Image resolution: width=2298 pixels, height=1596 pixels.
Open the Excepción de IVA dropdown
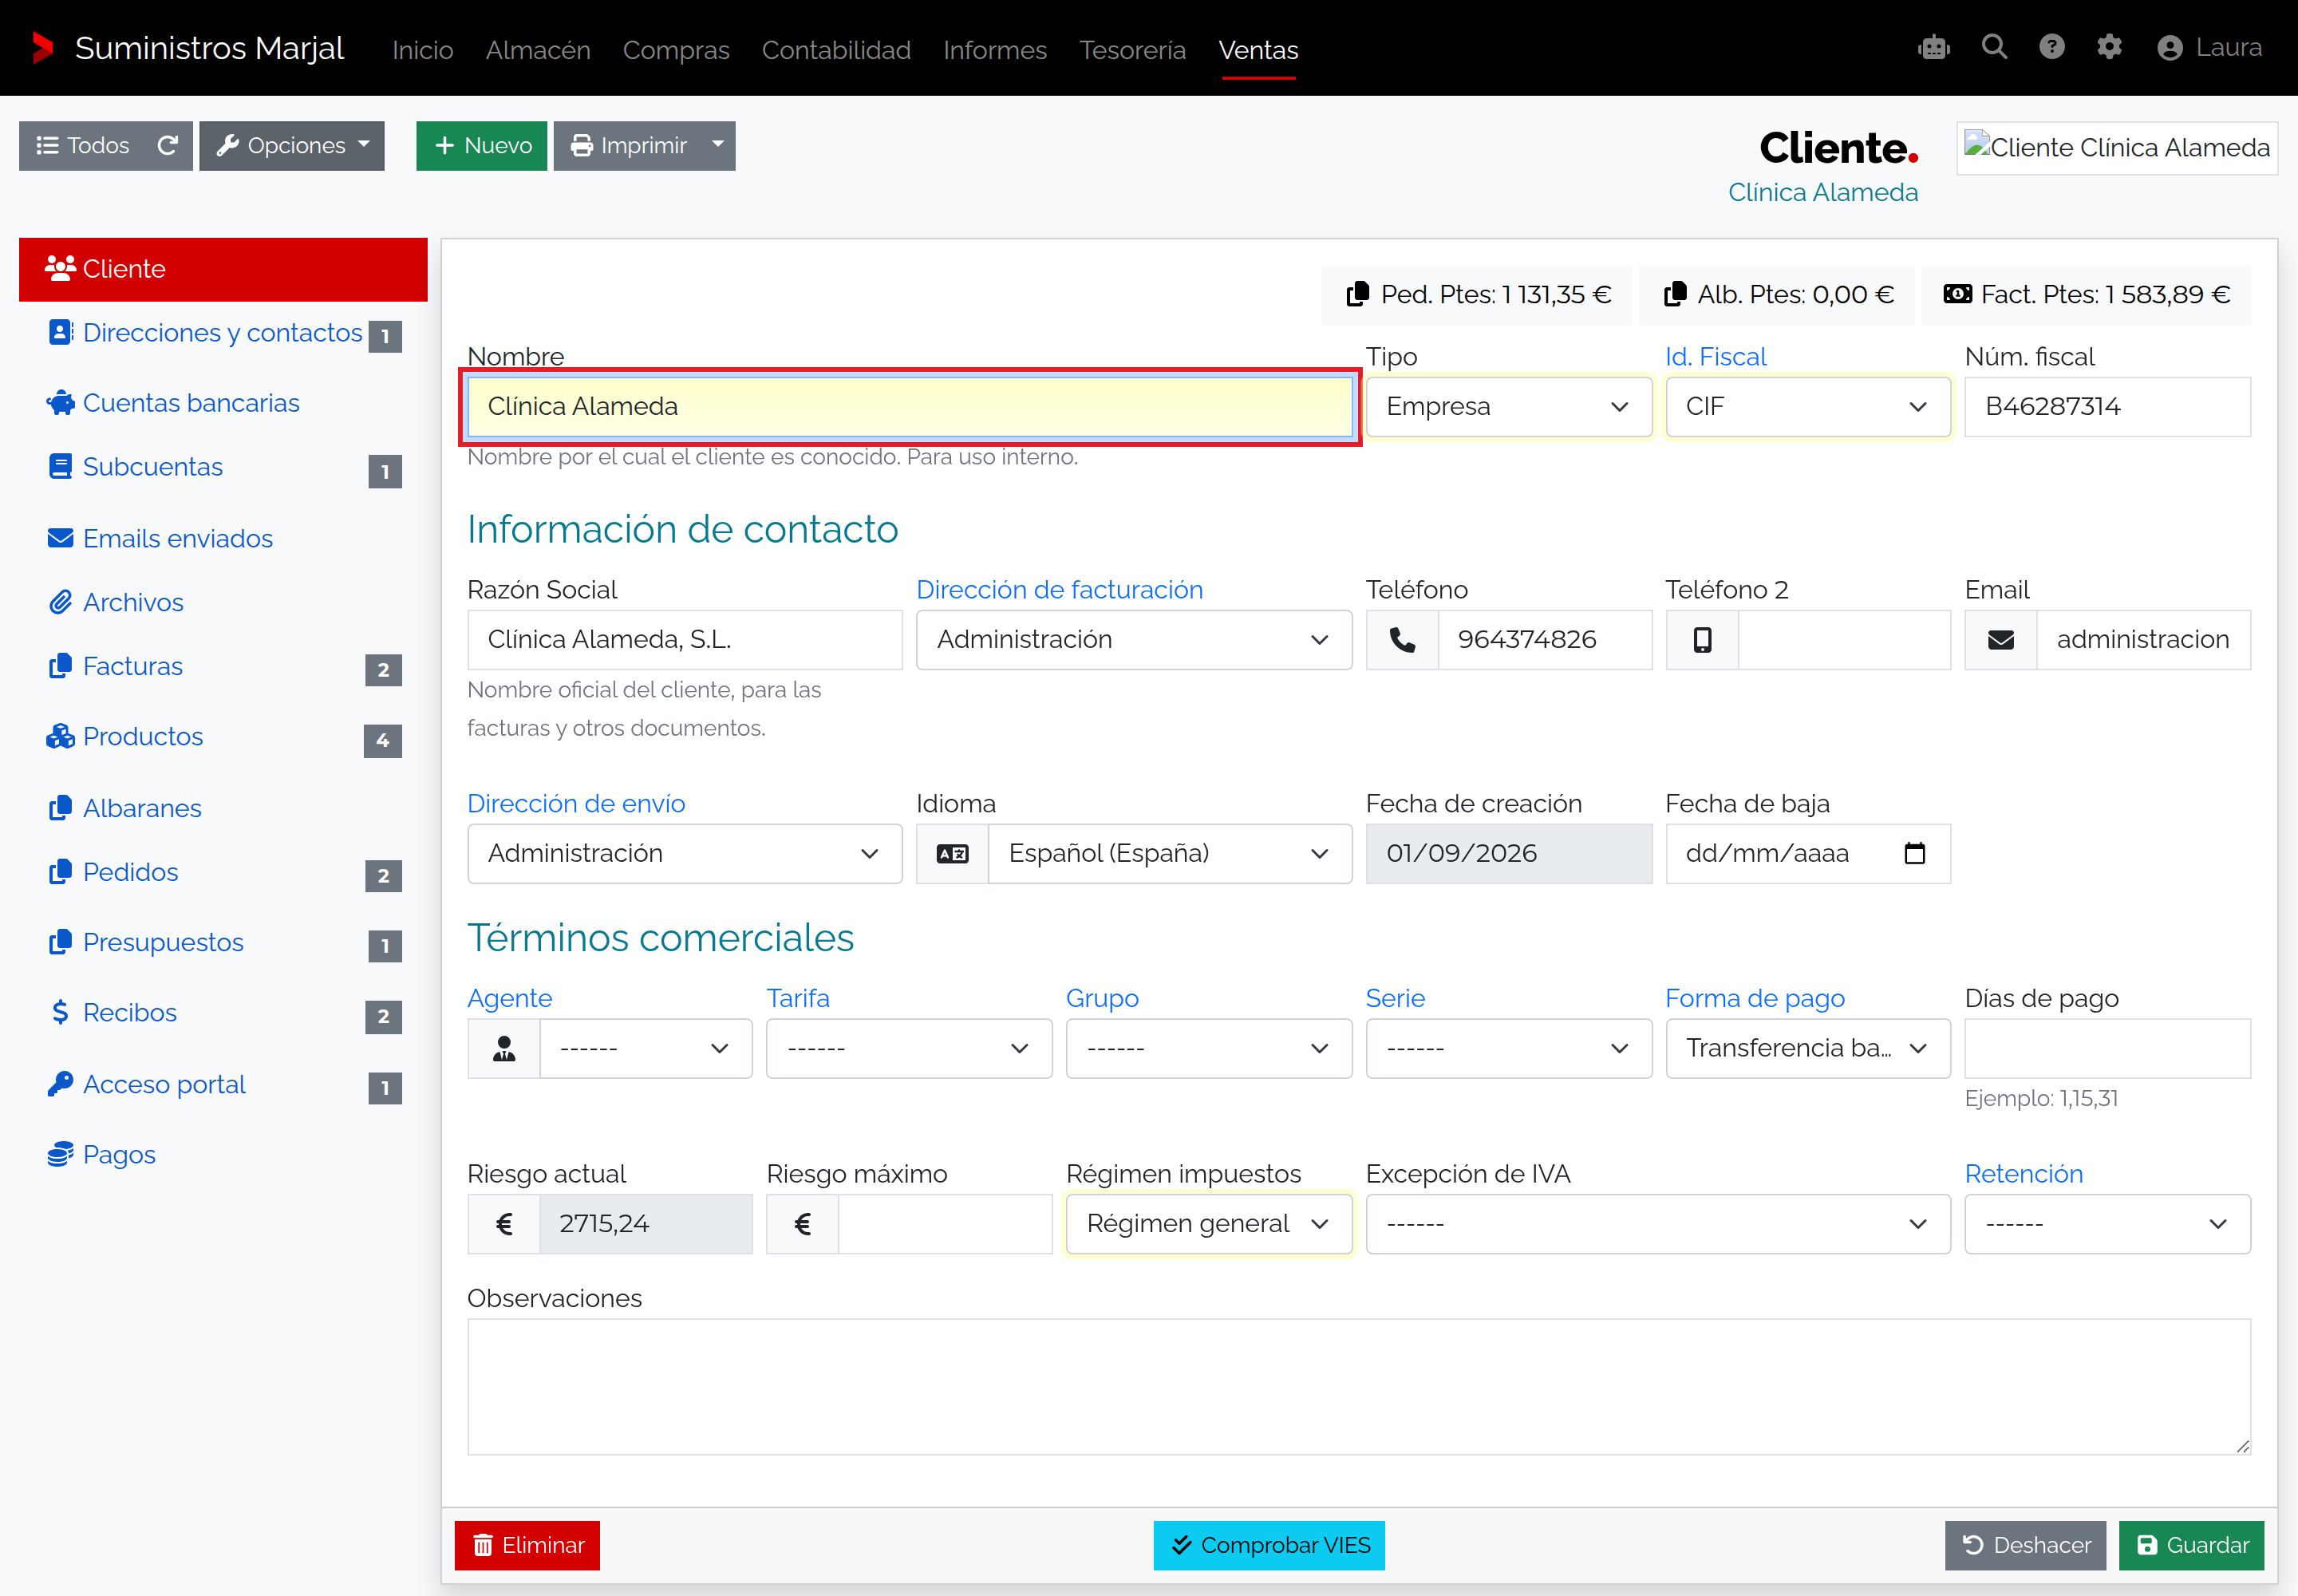click(x=1657, y=1223)
